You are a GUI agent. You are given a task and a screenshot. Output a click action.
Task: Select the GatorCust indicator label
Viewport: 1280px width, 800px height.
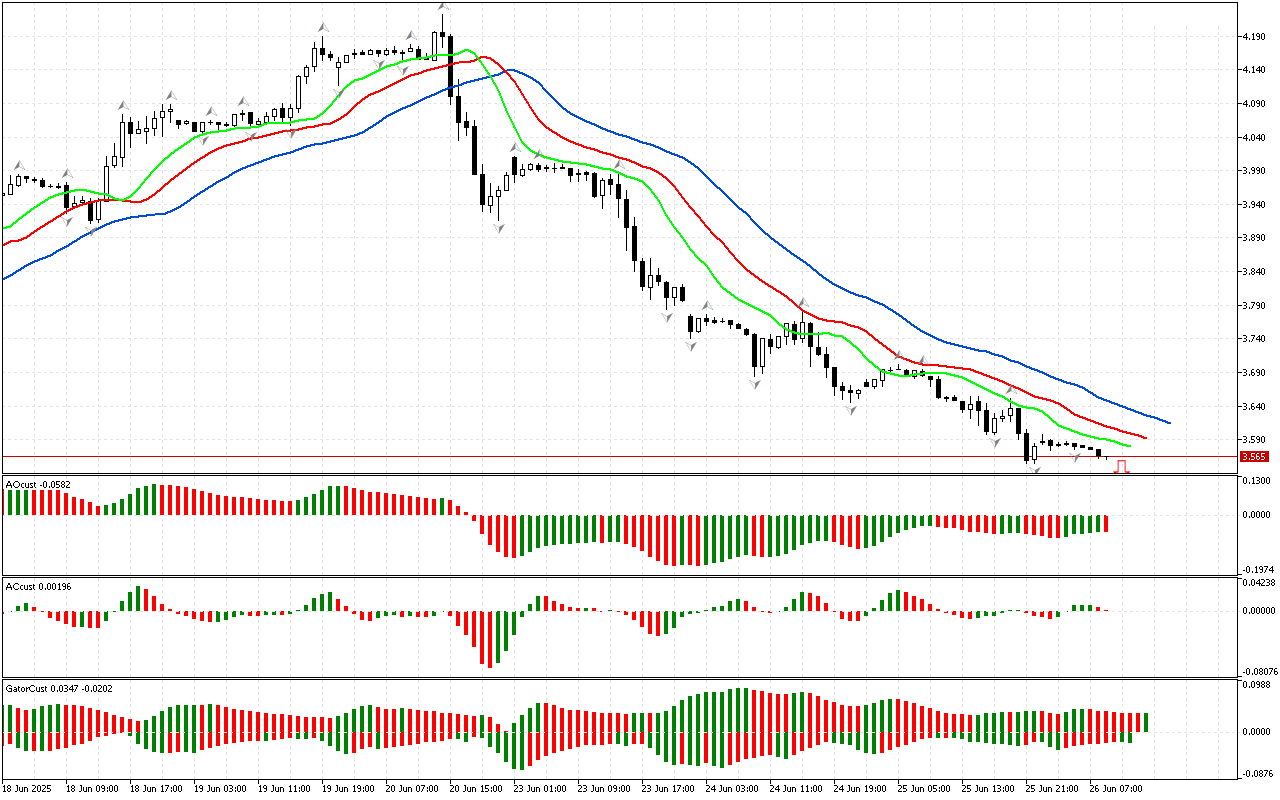(42, 688)
